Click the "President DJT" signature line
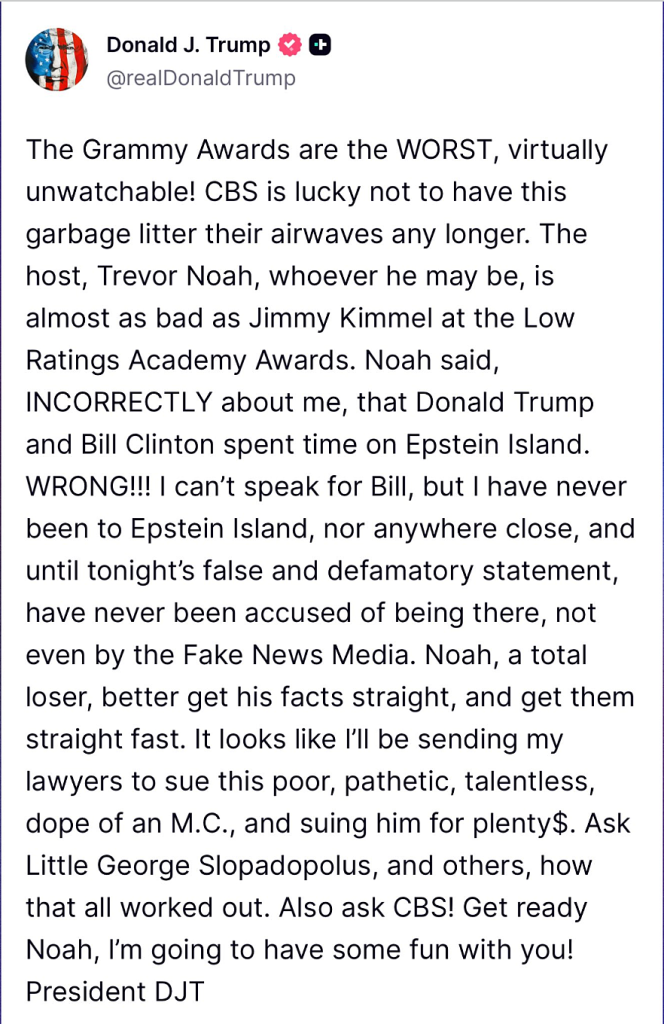 (116, 992)
